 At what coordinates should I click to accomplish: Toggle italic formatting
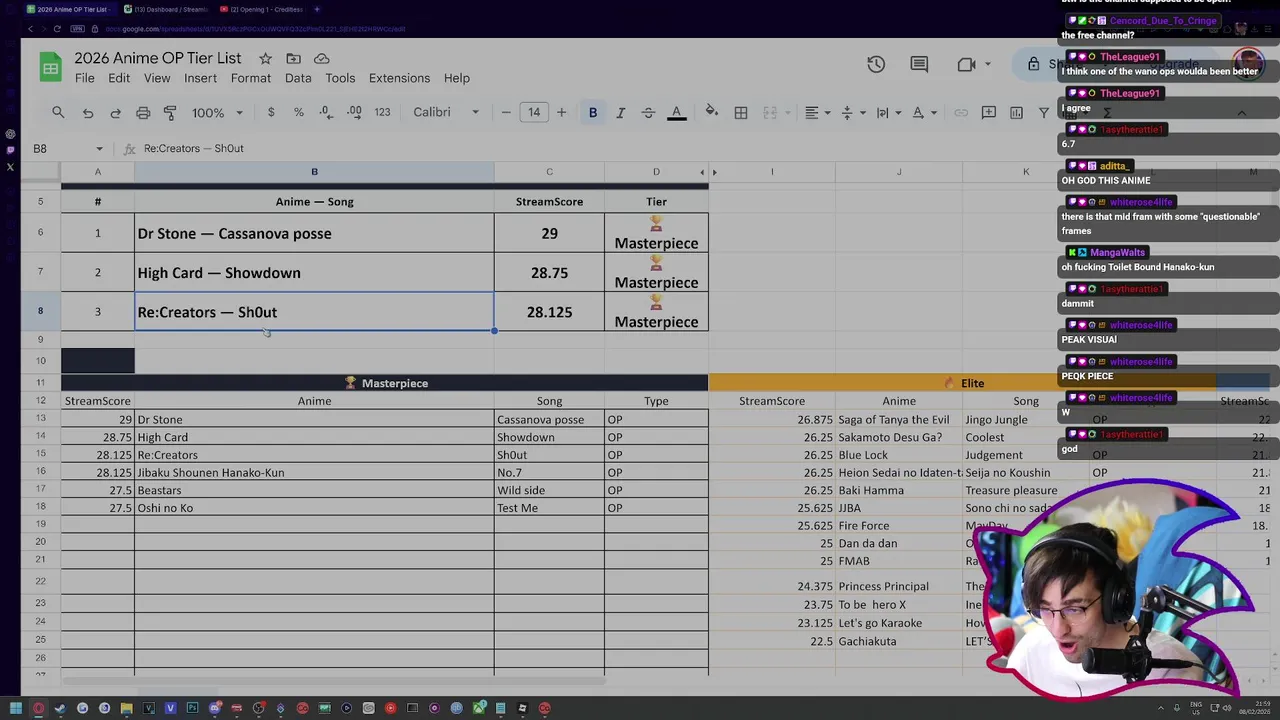coord(621,113)
